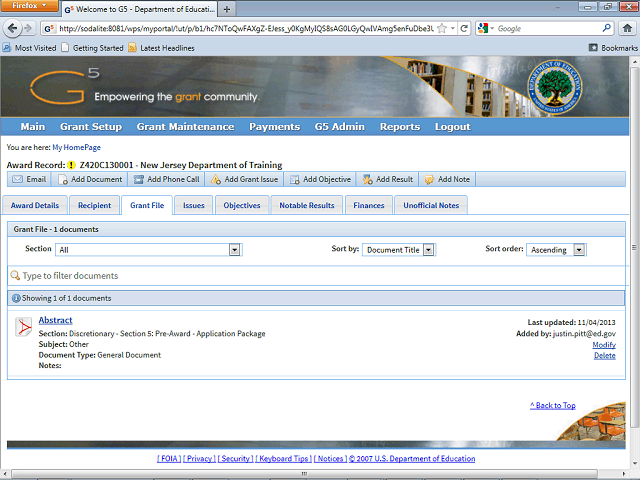This screenshot has width=640, height=480.
Task: Click the yellow alert icon beside Award Record
Action: [x=71, y=165]
